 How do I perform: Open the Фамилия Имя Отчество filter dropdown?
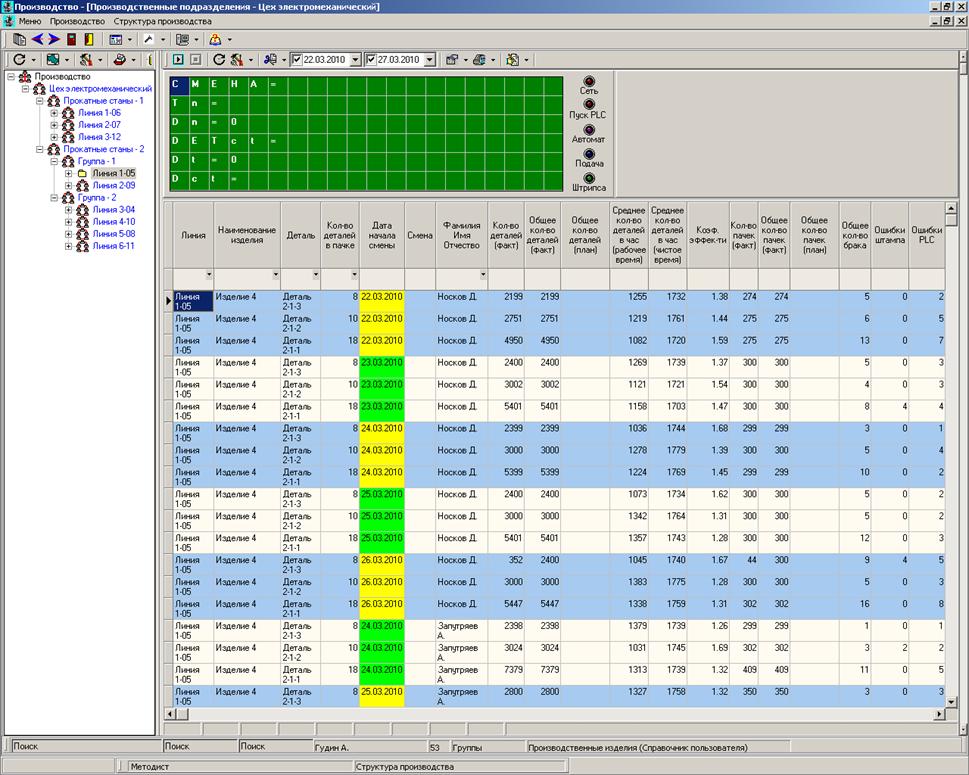point(483,274)
